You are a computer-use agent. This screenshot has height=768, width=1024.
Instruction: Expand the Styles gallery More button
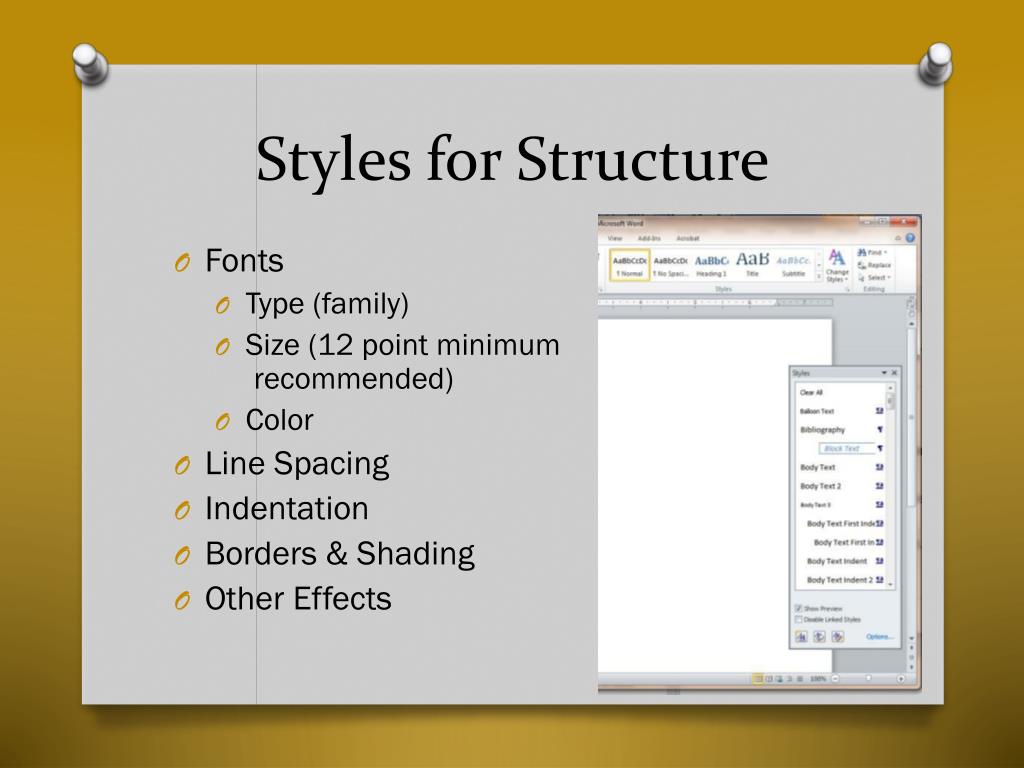point(819,278)
